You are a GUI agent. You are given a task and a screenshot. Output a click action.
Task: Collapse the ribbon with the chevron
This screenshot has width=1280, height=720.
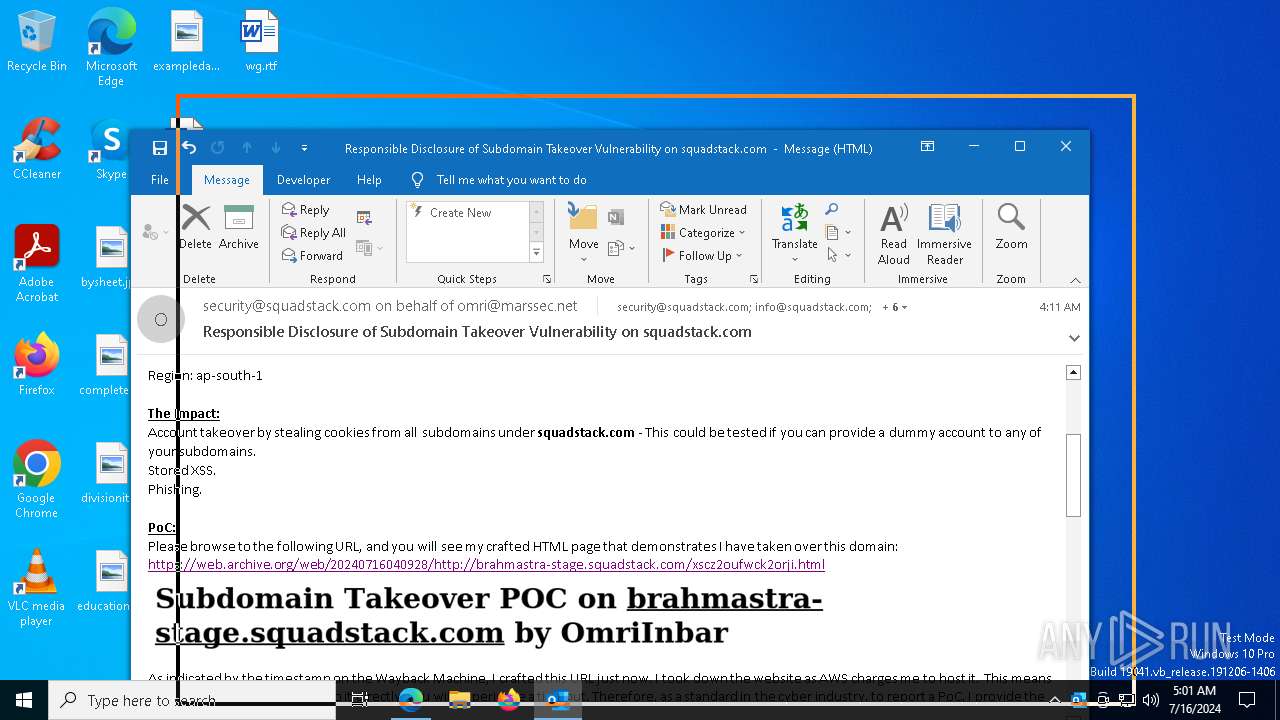[1075, 280]
